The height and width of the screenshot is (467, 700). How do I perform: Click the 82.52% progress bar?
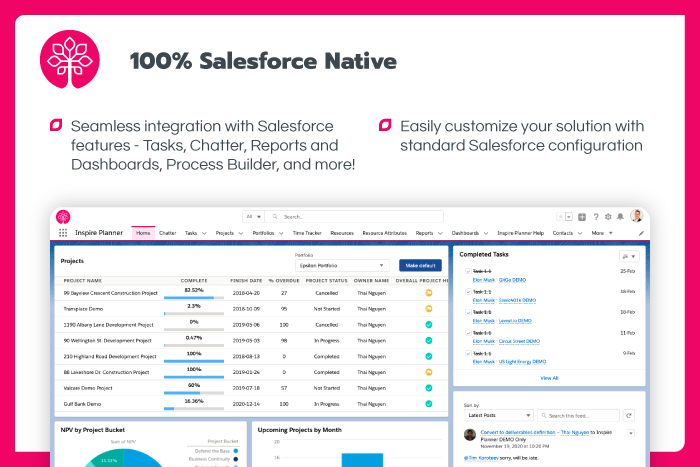click(194, 297)
